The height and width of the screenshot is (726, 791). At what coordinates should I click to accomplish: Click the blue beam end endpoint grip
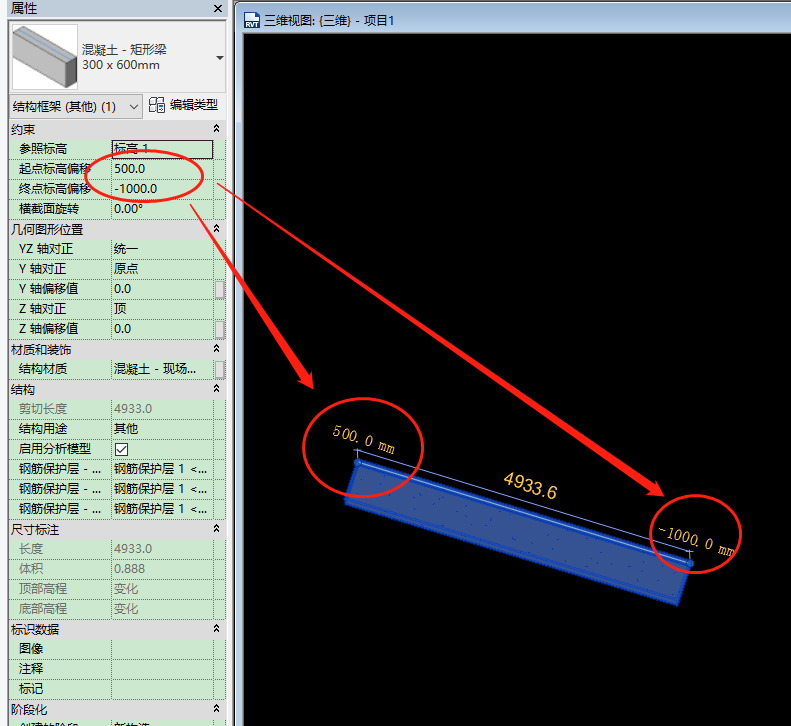[x=690, y=564]
